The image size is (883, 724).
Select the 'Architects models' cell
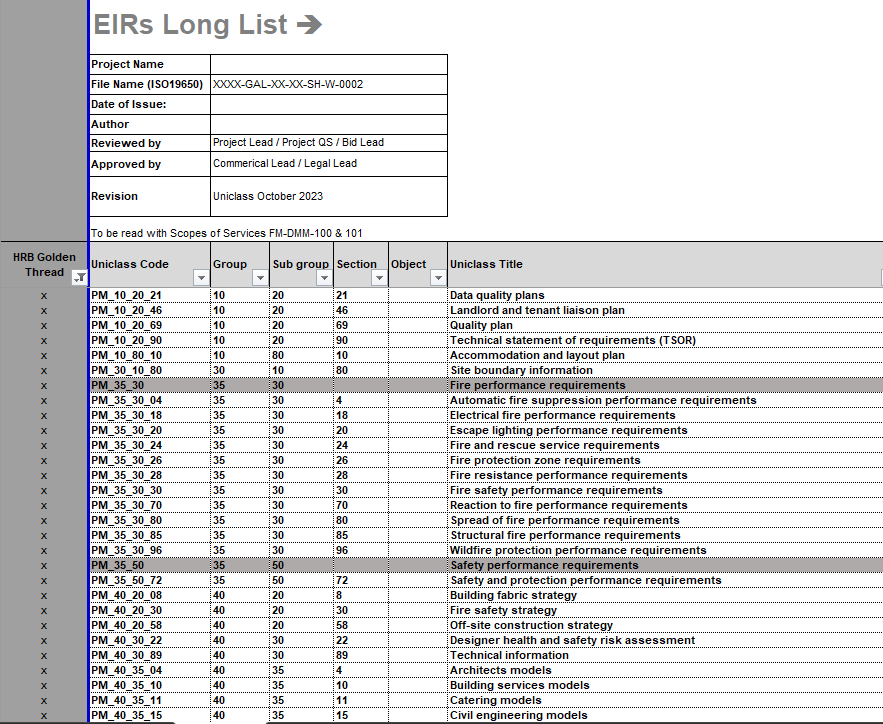[665, 671]
